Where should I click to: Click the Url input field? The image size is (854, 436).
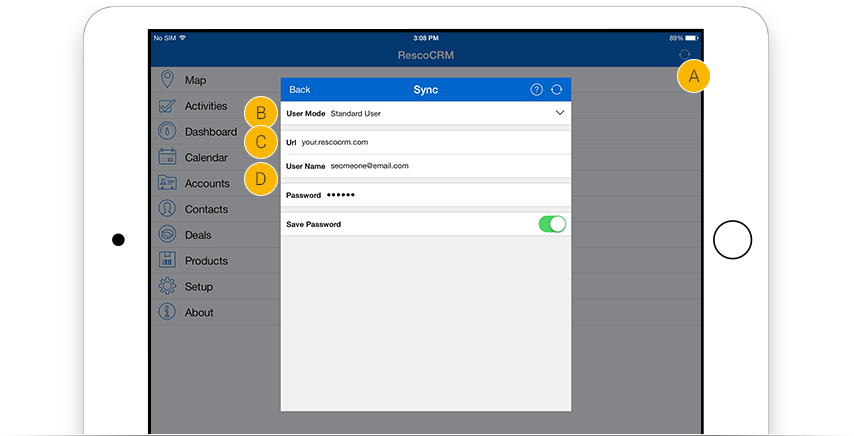430,142
